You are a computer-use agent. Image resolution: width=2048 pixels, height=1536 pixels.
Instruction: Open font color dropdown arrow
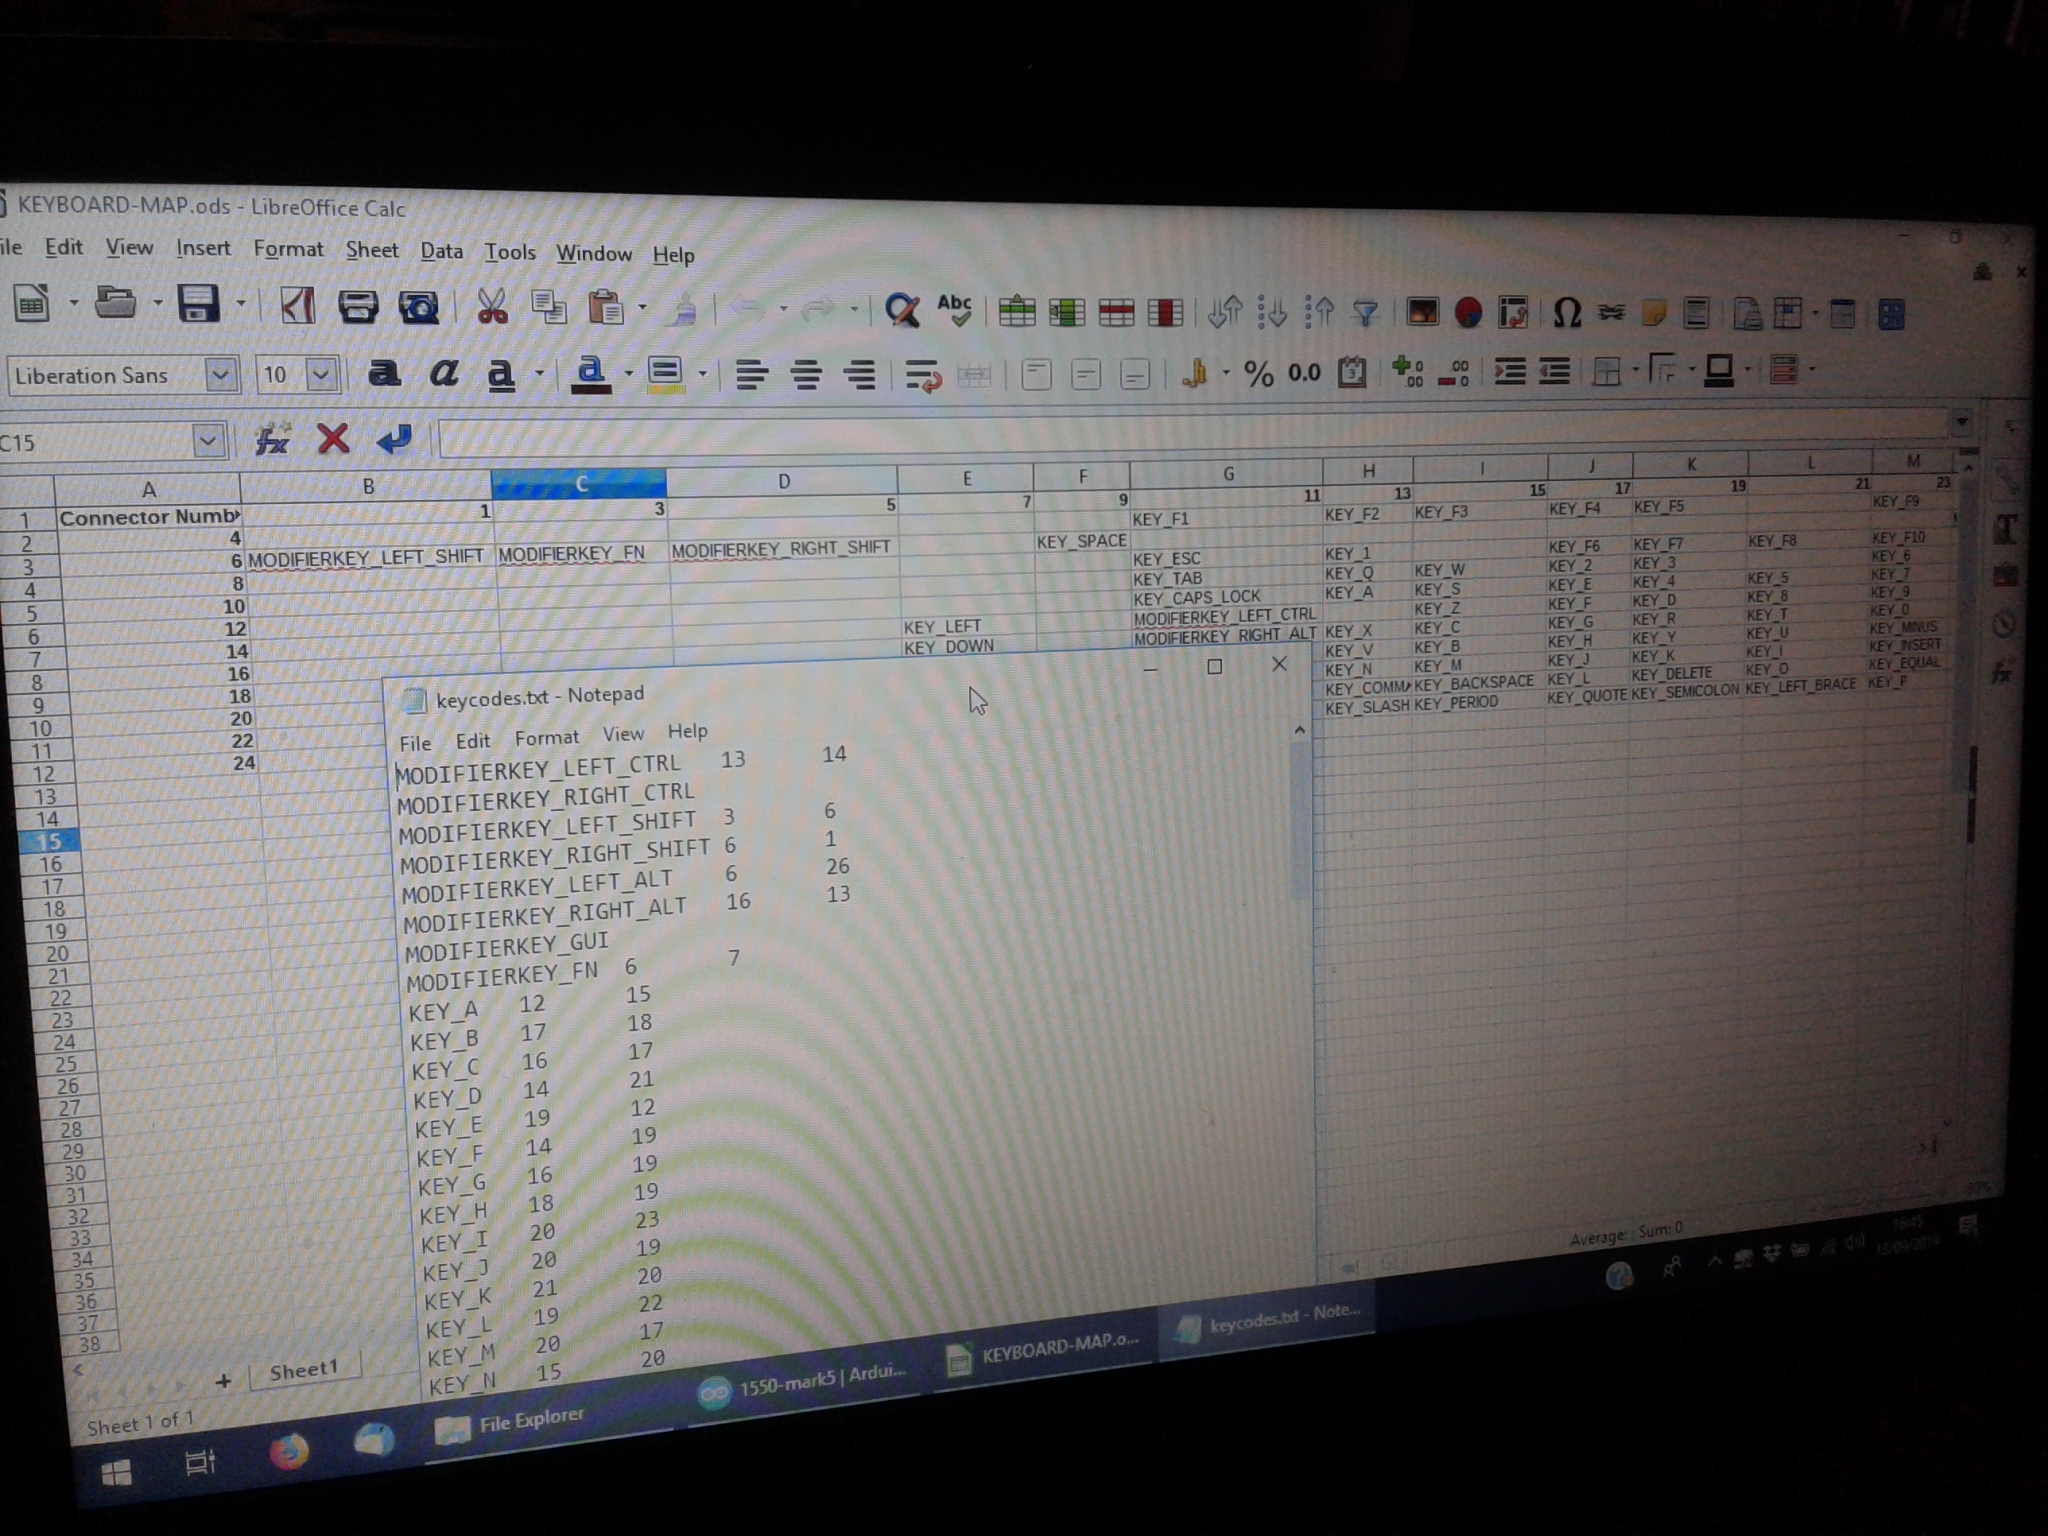click(629, 375)
